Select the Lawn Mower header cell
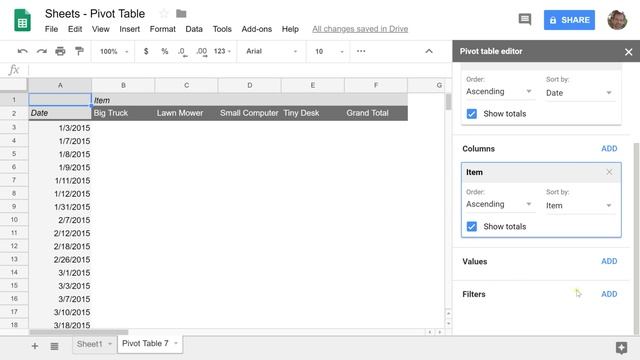The height and width of the screenshot is (360, 640). (187, 113)
